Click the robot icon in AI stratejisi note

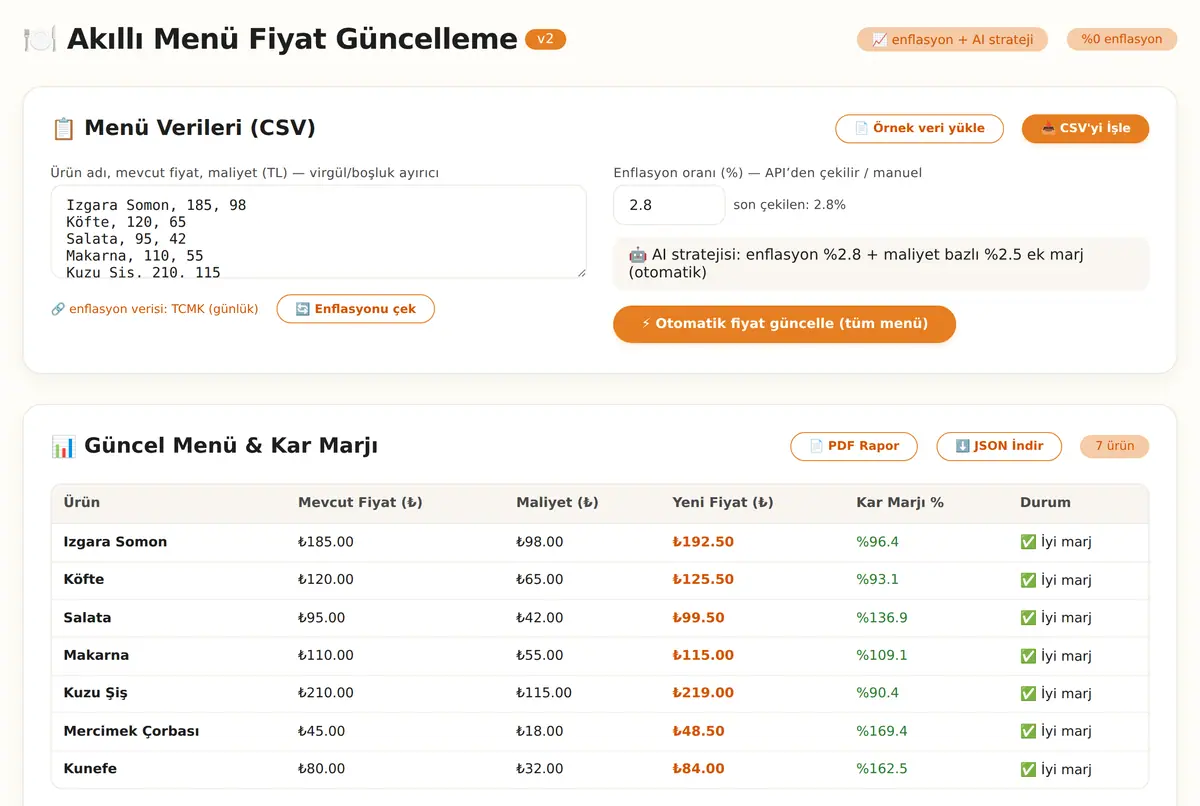tap(637, 255)
